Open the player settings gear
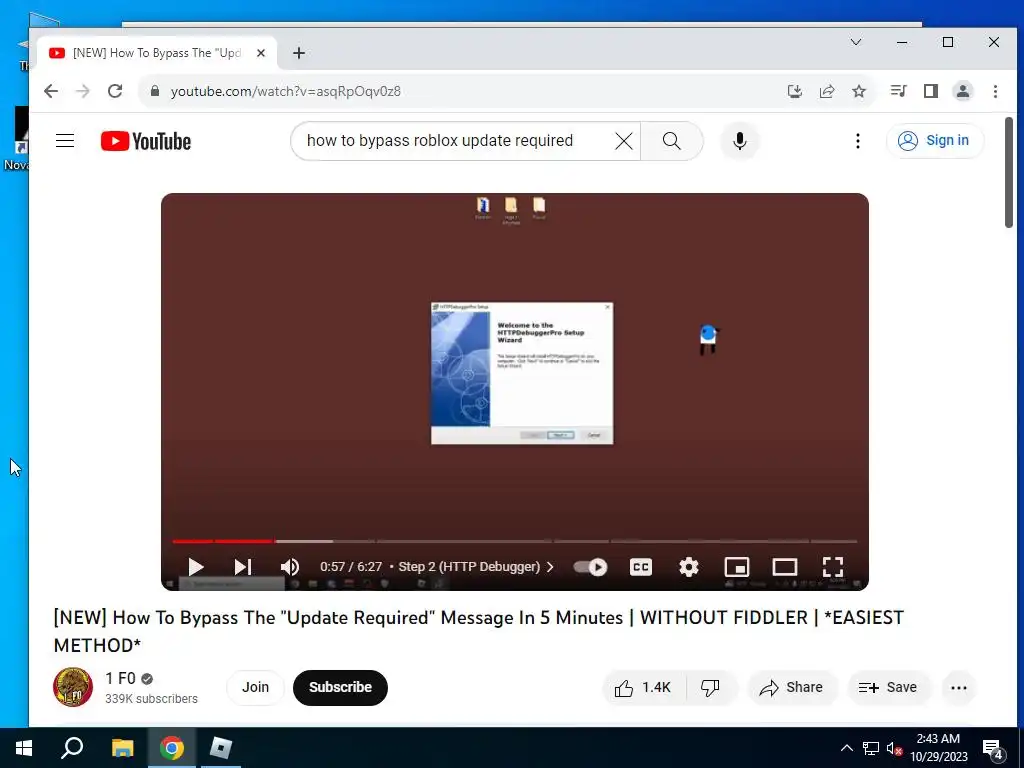Viewport: 1024px width, 768px height. 688,566
